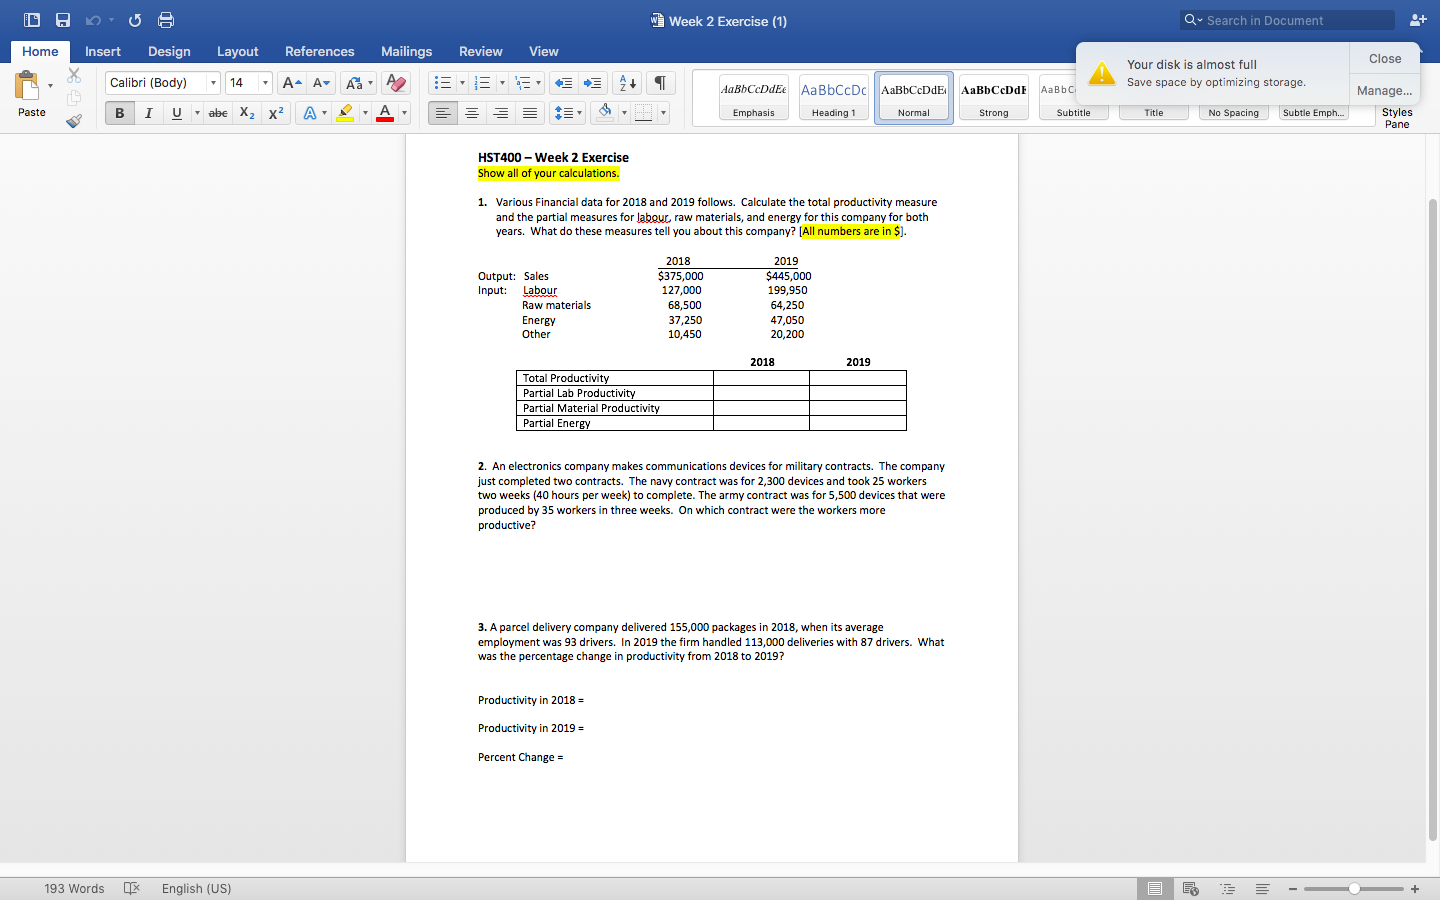
Task: Clear all formatting with the eraser icon
Action: pos(395,82)
